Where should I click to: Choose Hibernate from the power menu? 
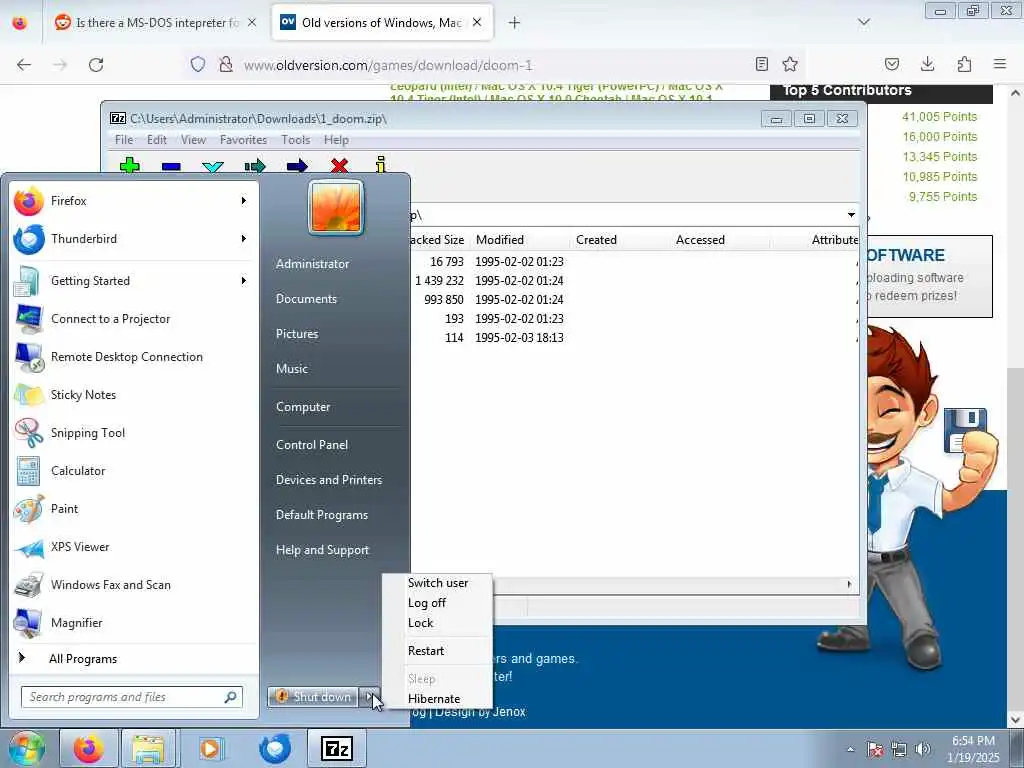438,699
